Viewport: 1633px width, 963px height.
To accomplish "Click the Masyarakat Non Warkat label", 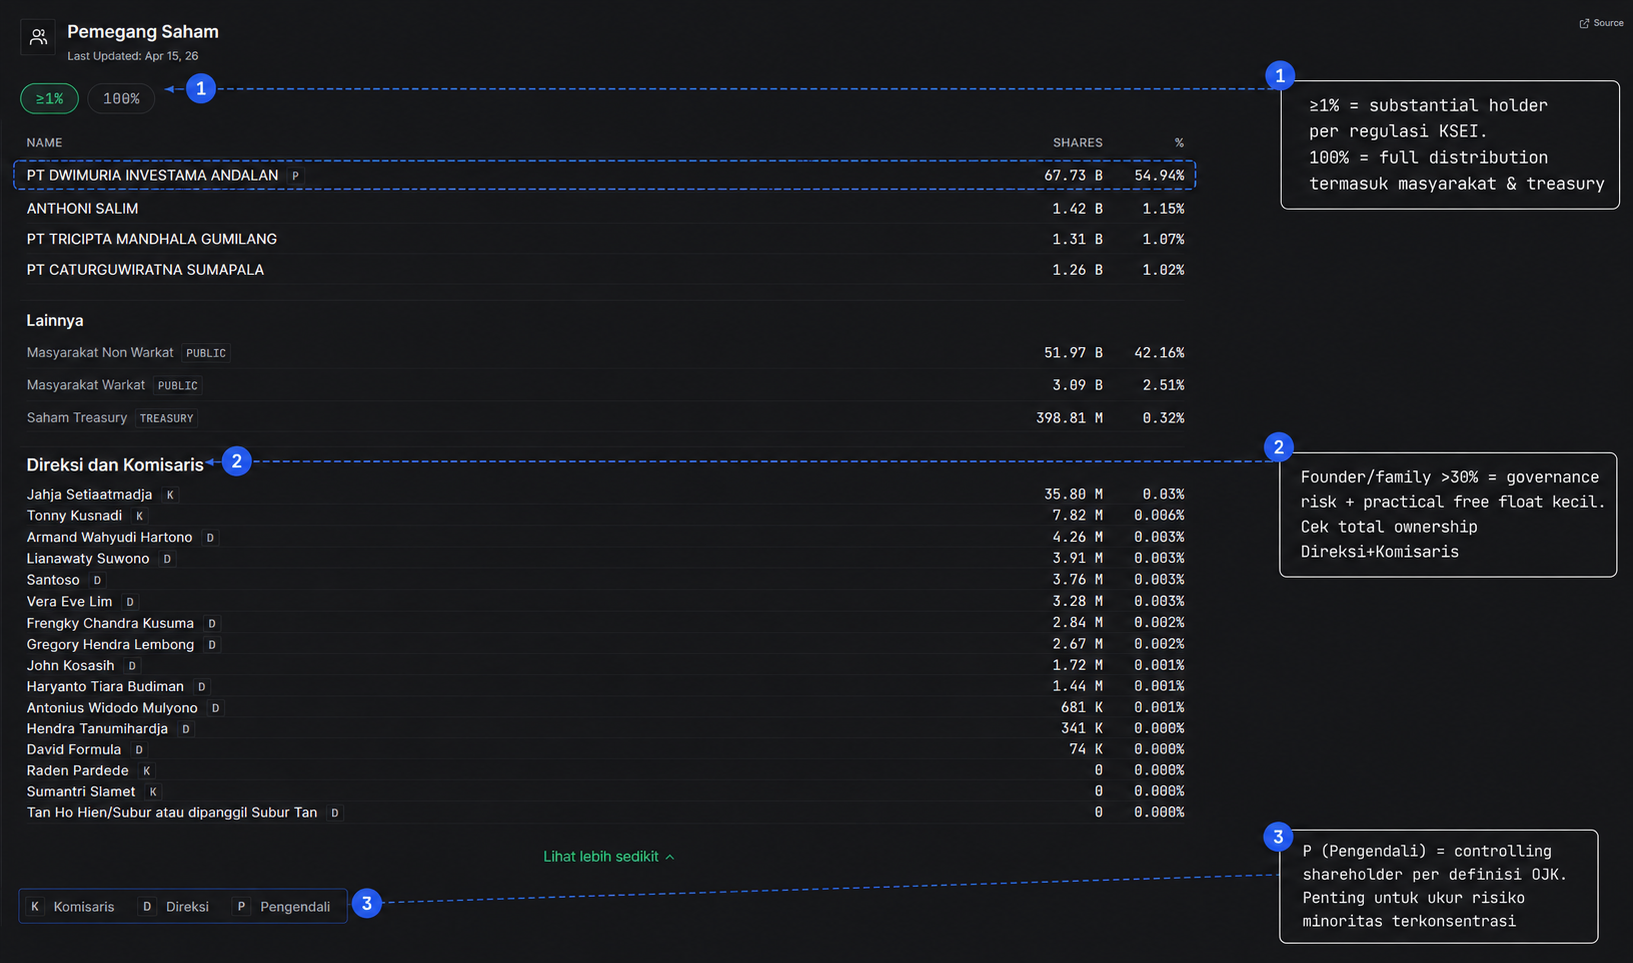I will (100, 352).
